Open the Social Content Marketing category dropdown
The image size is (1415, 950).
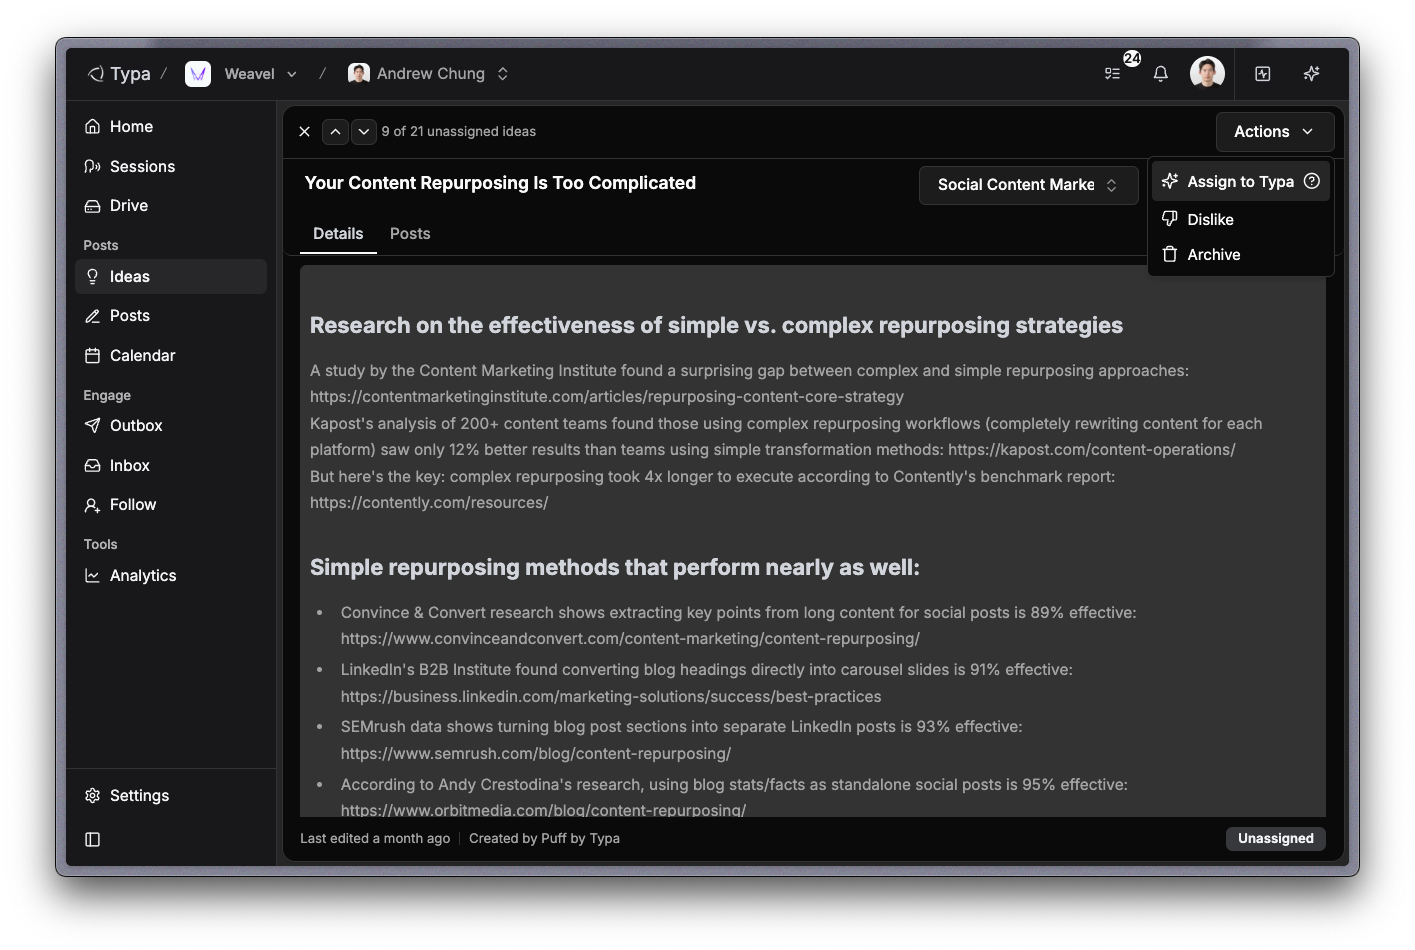point(1028,185)
